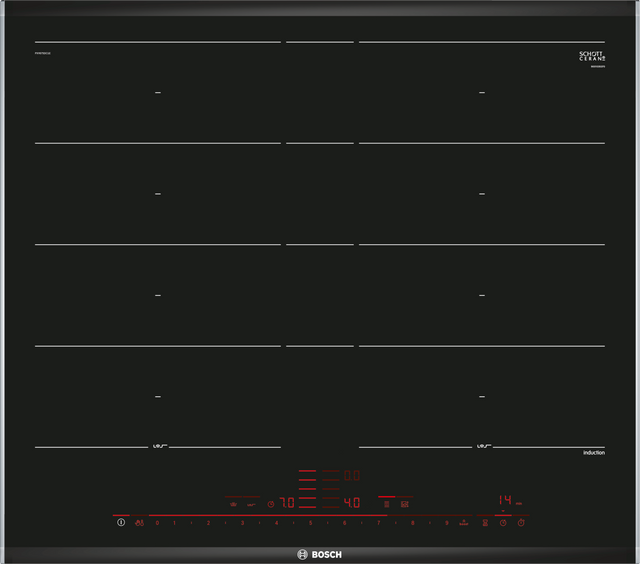The image size is (640, 564).
Task: Tap the BOSCH logo on front bezel
Action: [x=320, y=554]
